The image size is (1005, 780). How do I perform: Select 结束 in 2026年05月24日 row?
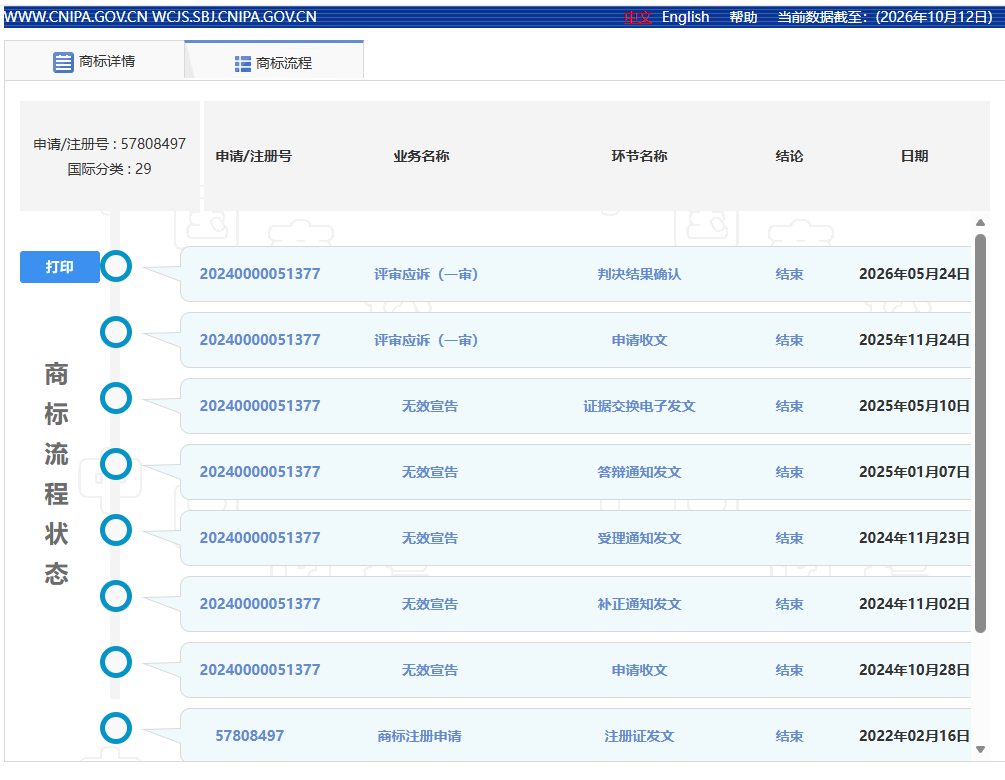(789, 274)
